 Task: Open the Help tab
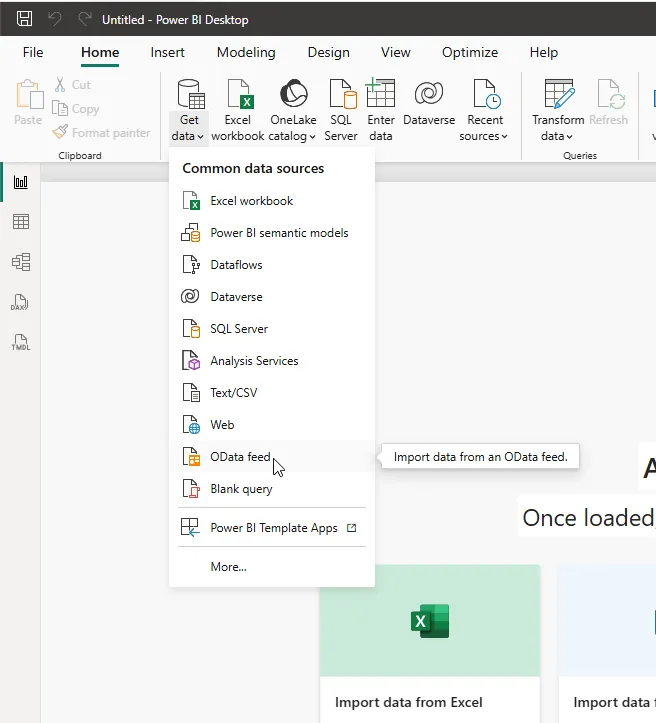pos(544,53)
